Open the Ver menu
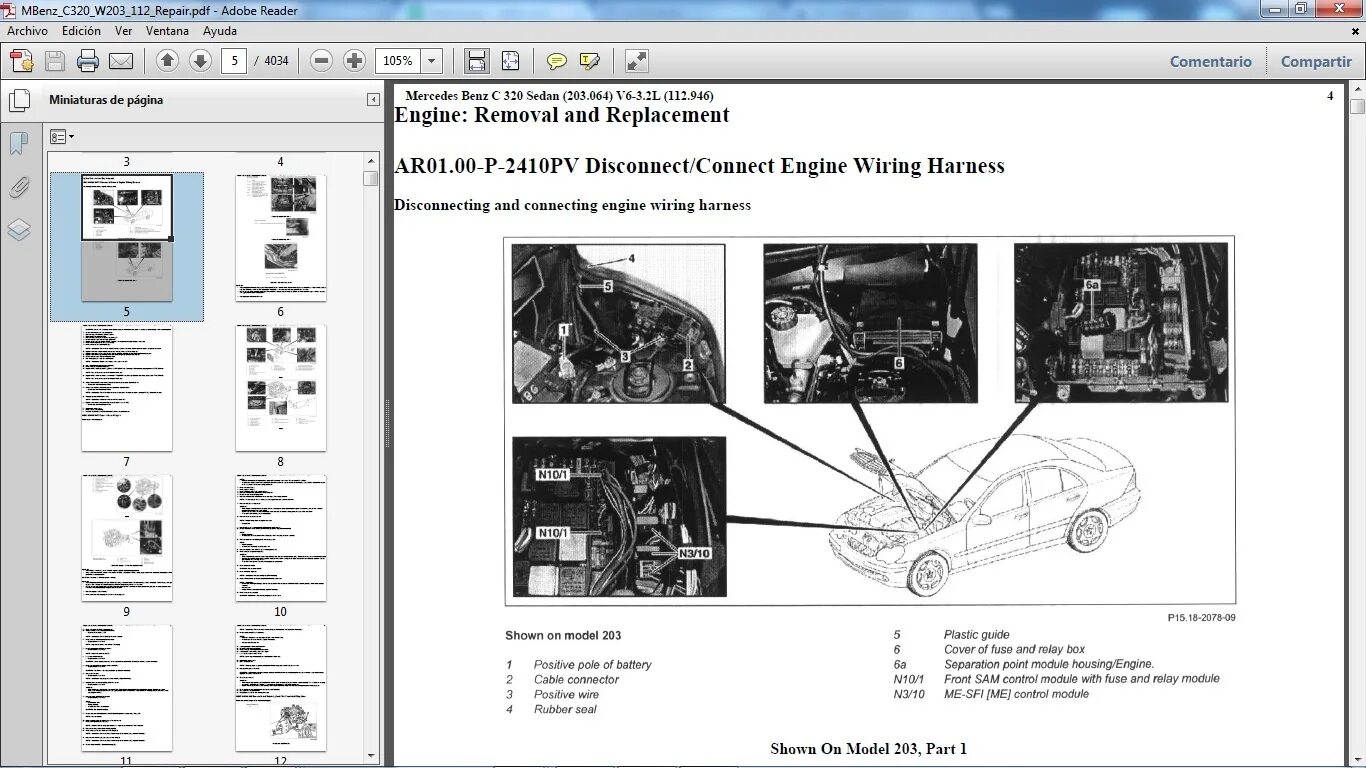 pos(123,31)
